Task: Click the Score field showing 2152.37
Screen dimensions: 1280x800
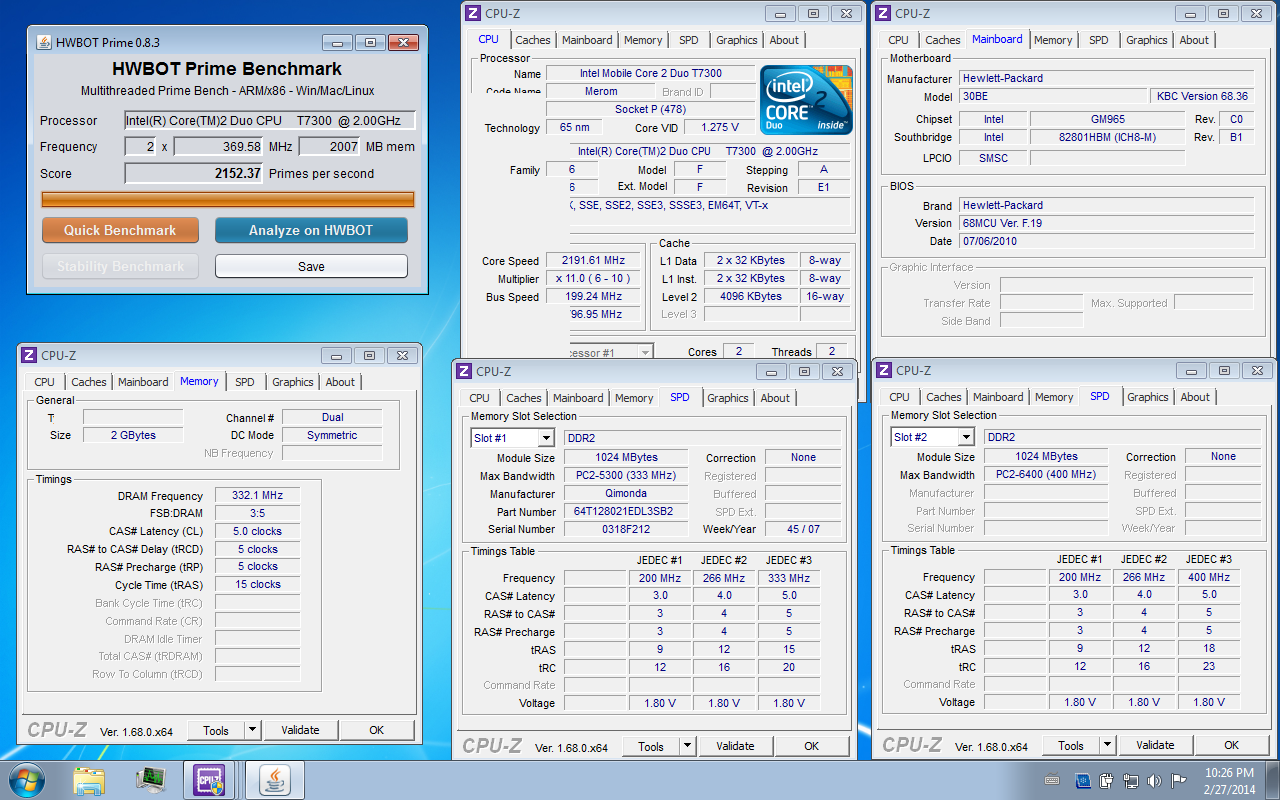Action: pyautogui.click(x=195, y=173)
